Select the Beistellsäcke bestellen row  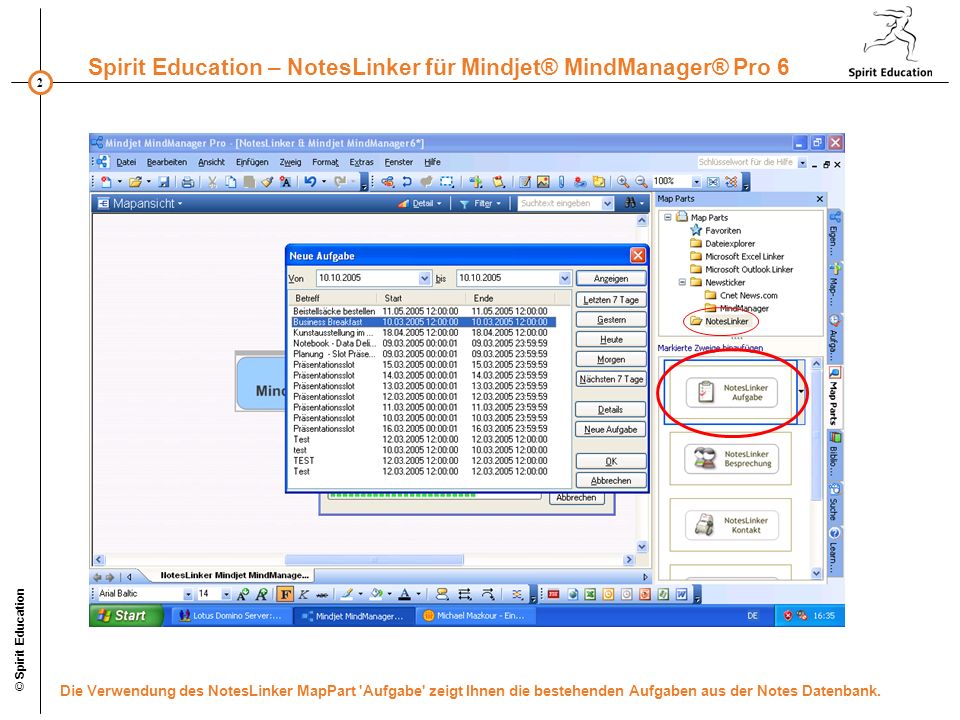(423, 311)
